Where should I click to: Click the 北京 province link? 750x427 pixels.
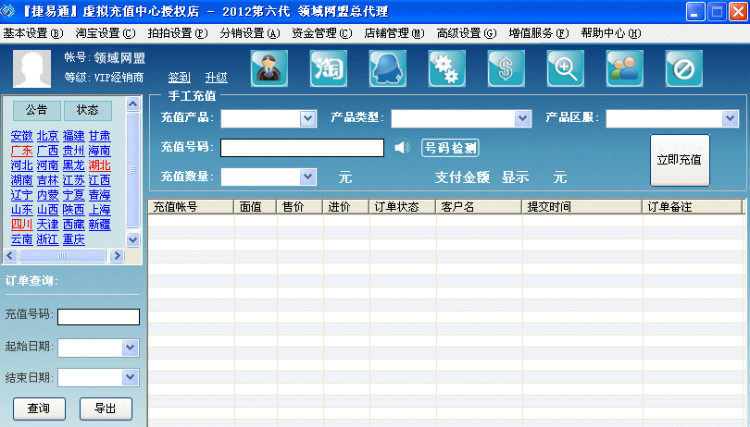[x=48, y=136]
